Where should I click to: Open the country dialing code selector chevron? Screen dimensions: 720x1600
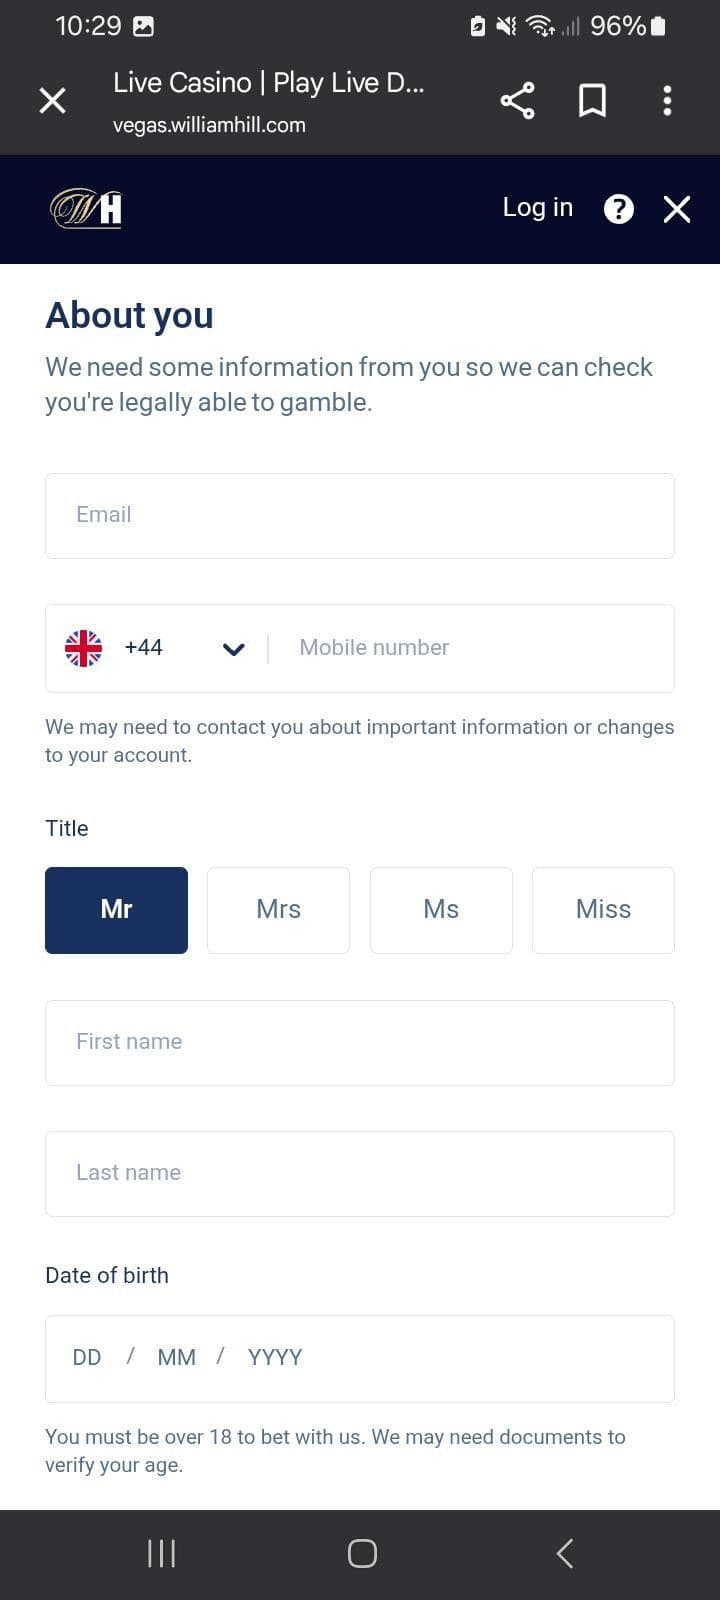point(233,648)
